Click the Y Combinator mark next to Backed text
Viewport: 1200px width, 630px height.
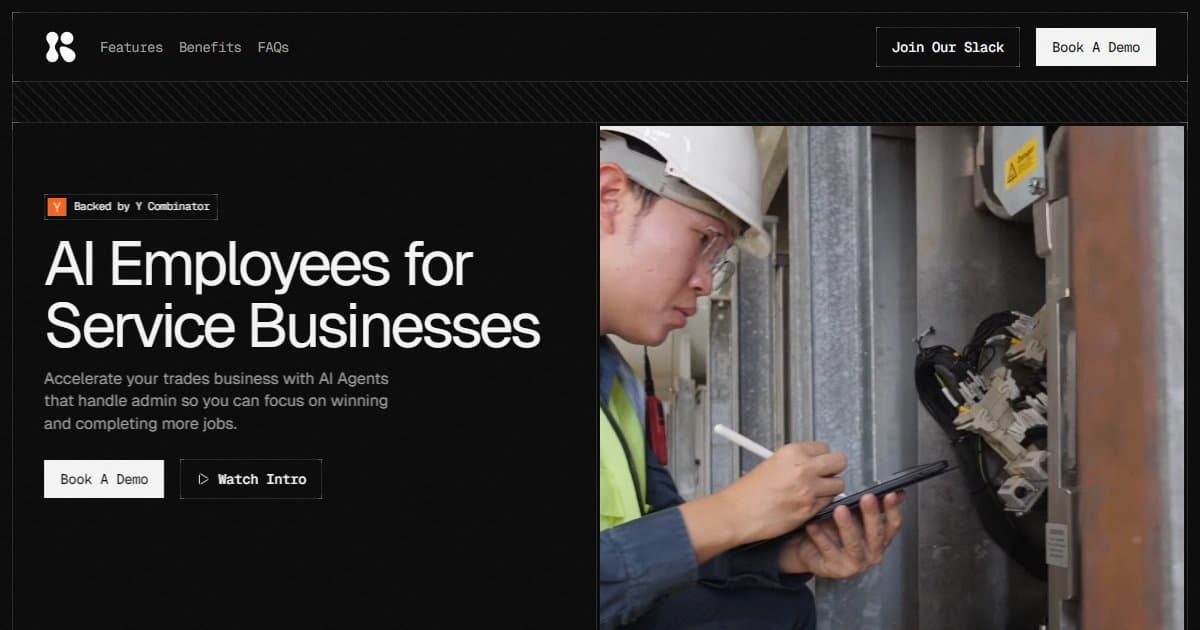click(57, 206)
